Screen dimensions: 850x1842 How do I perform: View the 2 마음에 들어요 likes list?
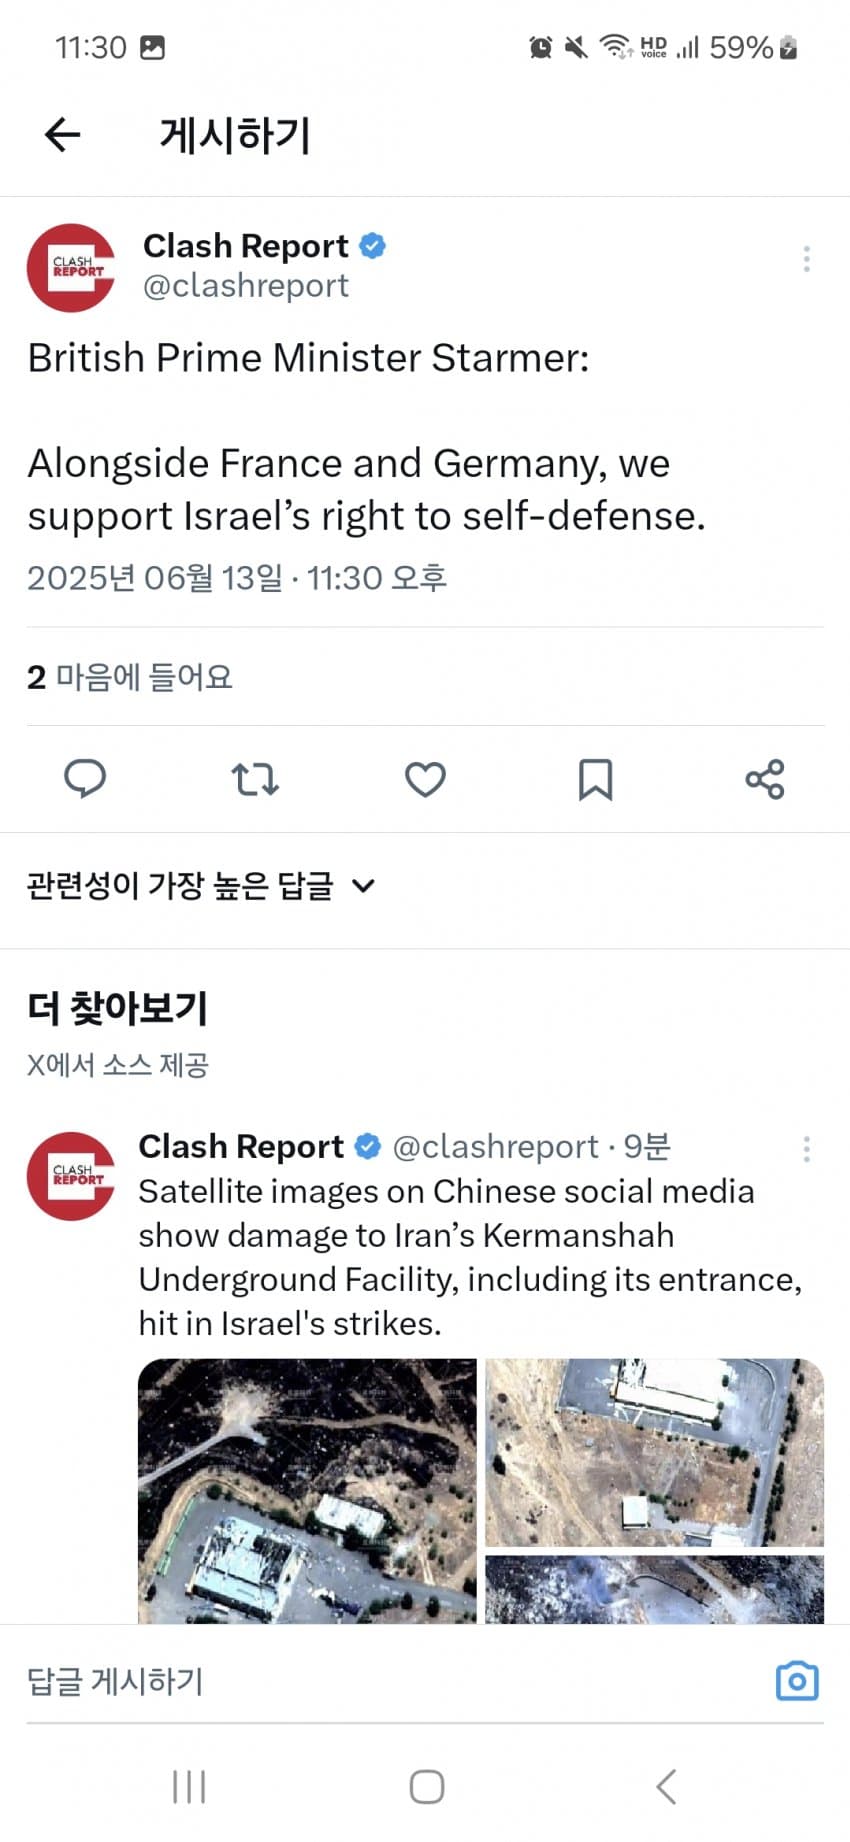(x=130, y=677)
